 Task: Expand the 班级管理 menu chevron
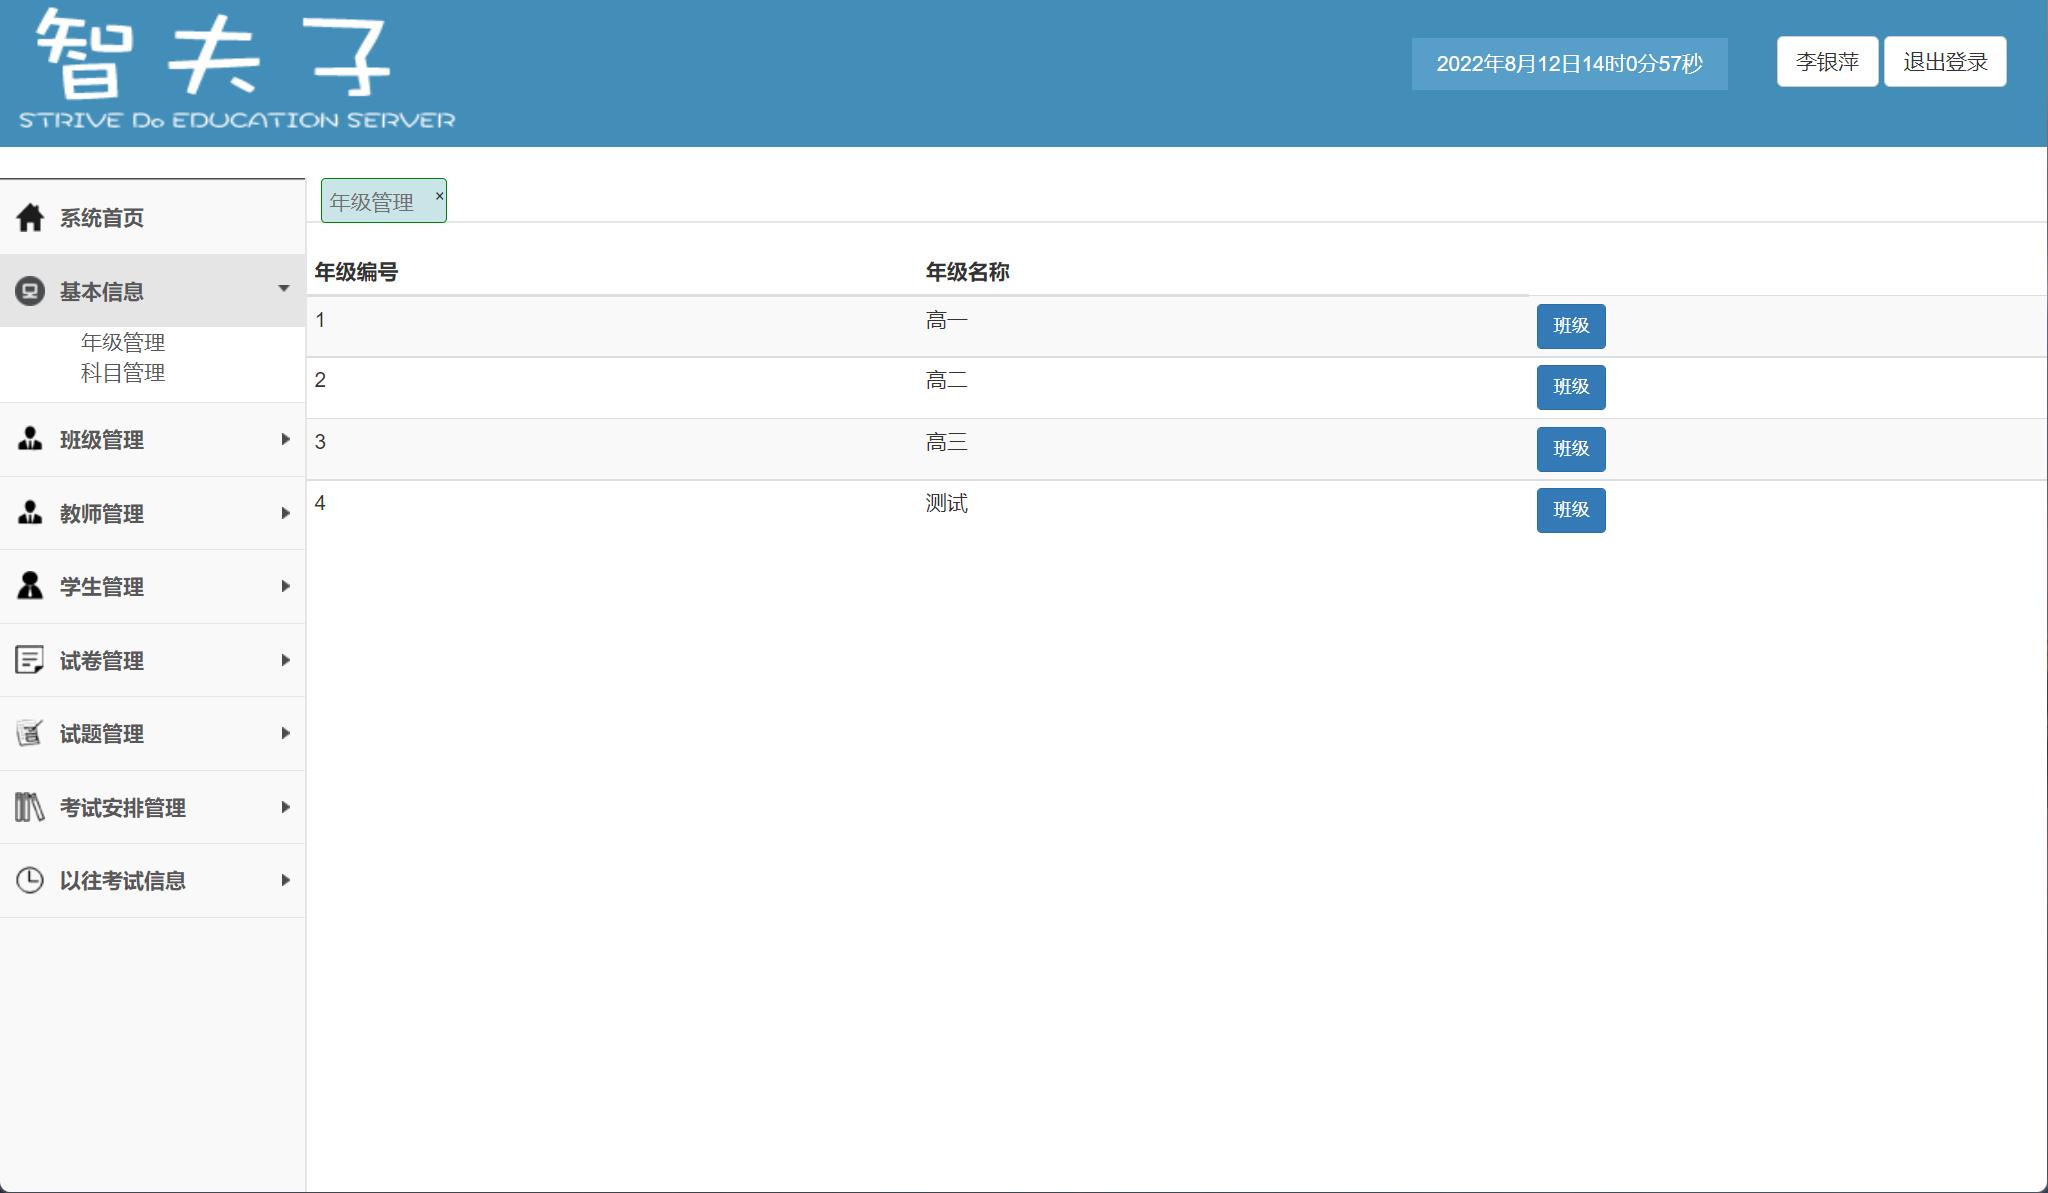click(x=284, y=439)
